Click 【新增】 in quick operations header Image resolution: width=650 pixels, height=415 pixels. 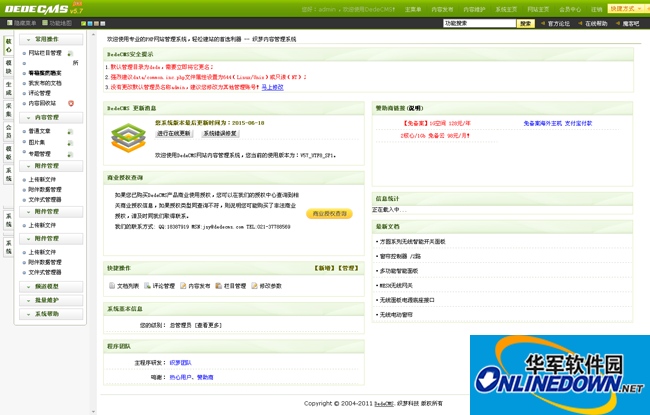point(325,268)
